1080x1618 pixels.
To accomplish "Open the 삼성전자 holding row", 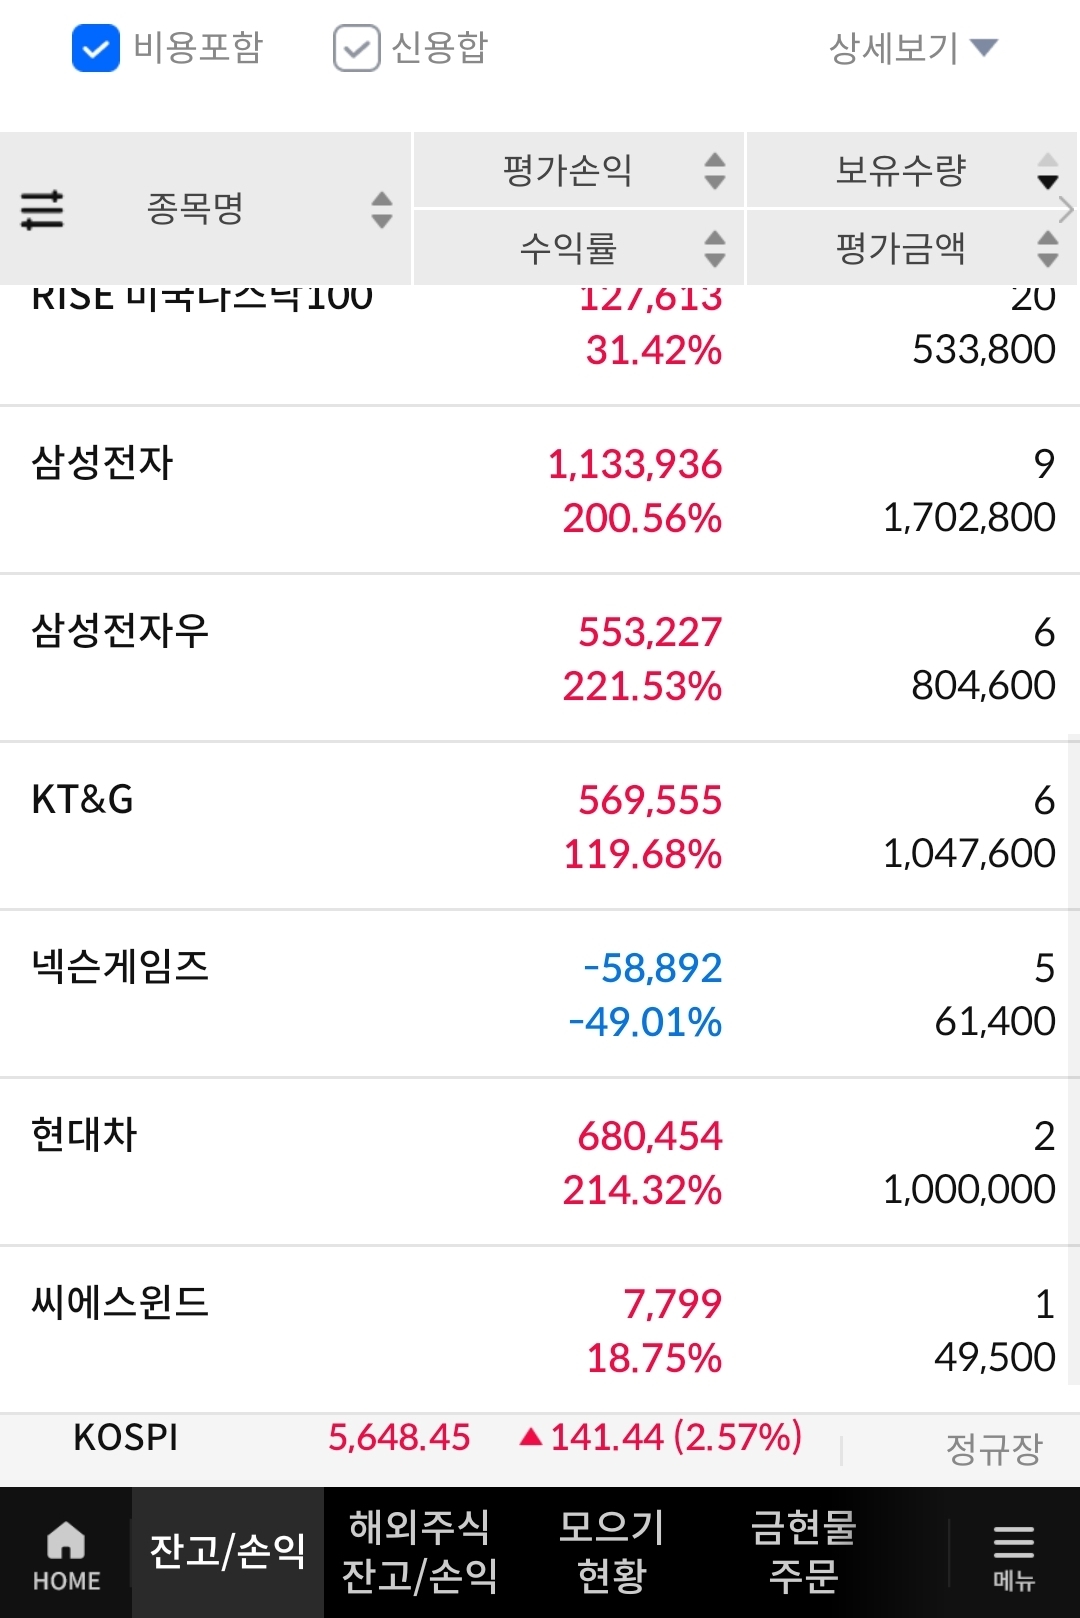I will 540,490.
